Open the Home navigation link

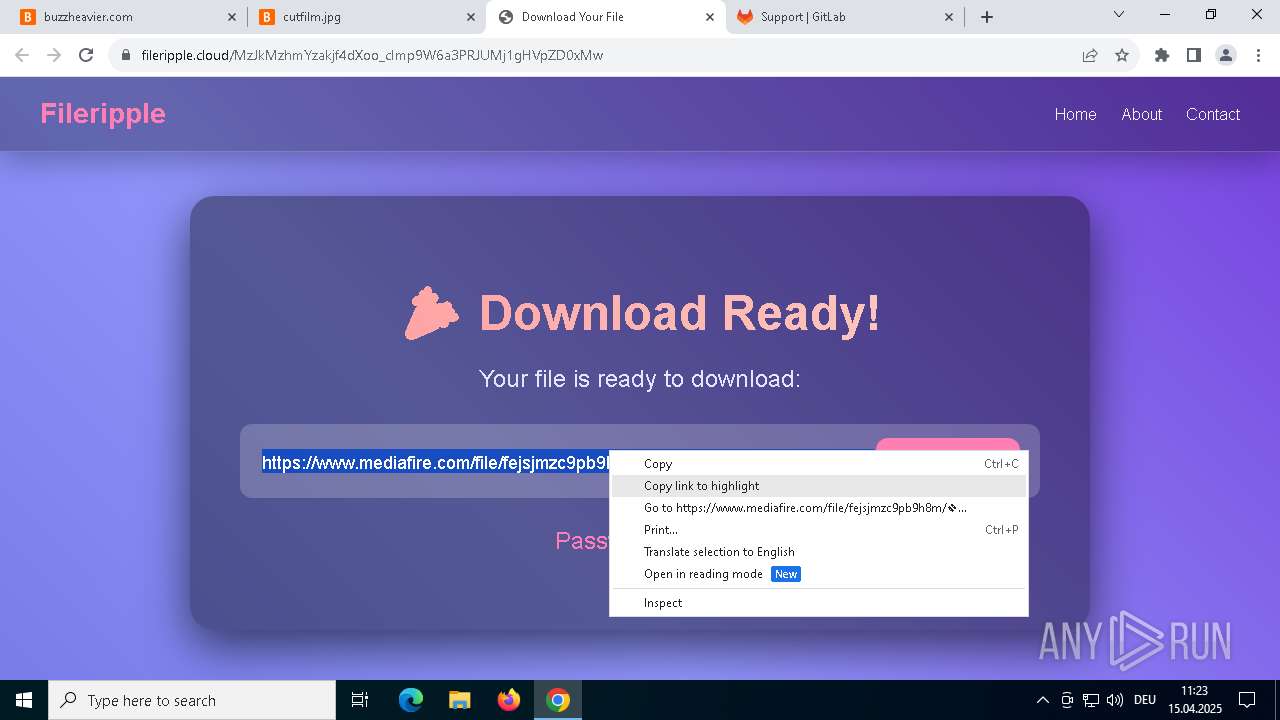tap(1075, 114)
